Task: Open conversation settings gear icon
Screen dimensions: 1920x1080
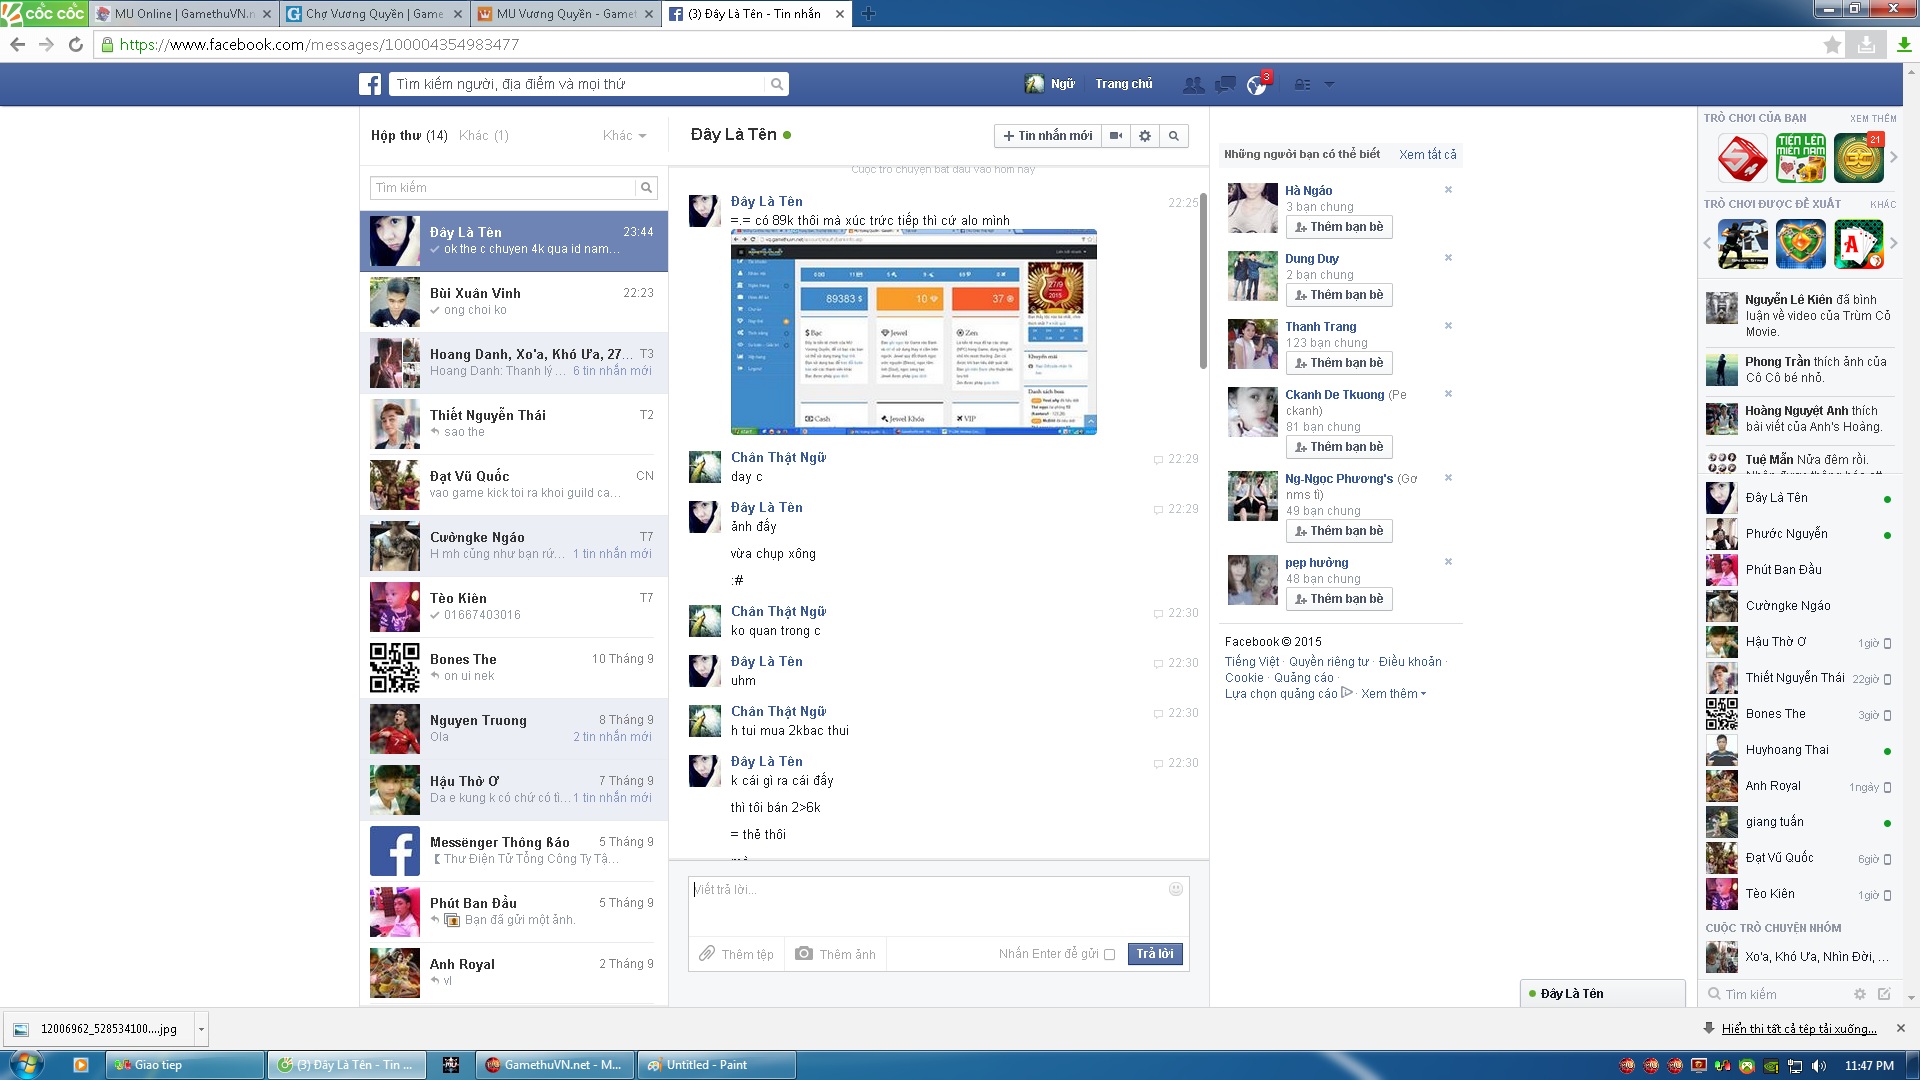Action: [1145, 136]
